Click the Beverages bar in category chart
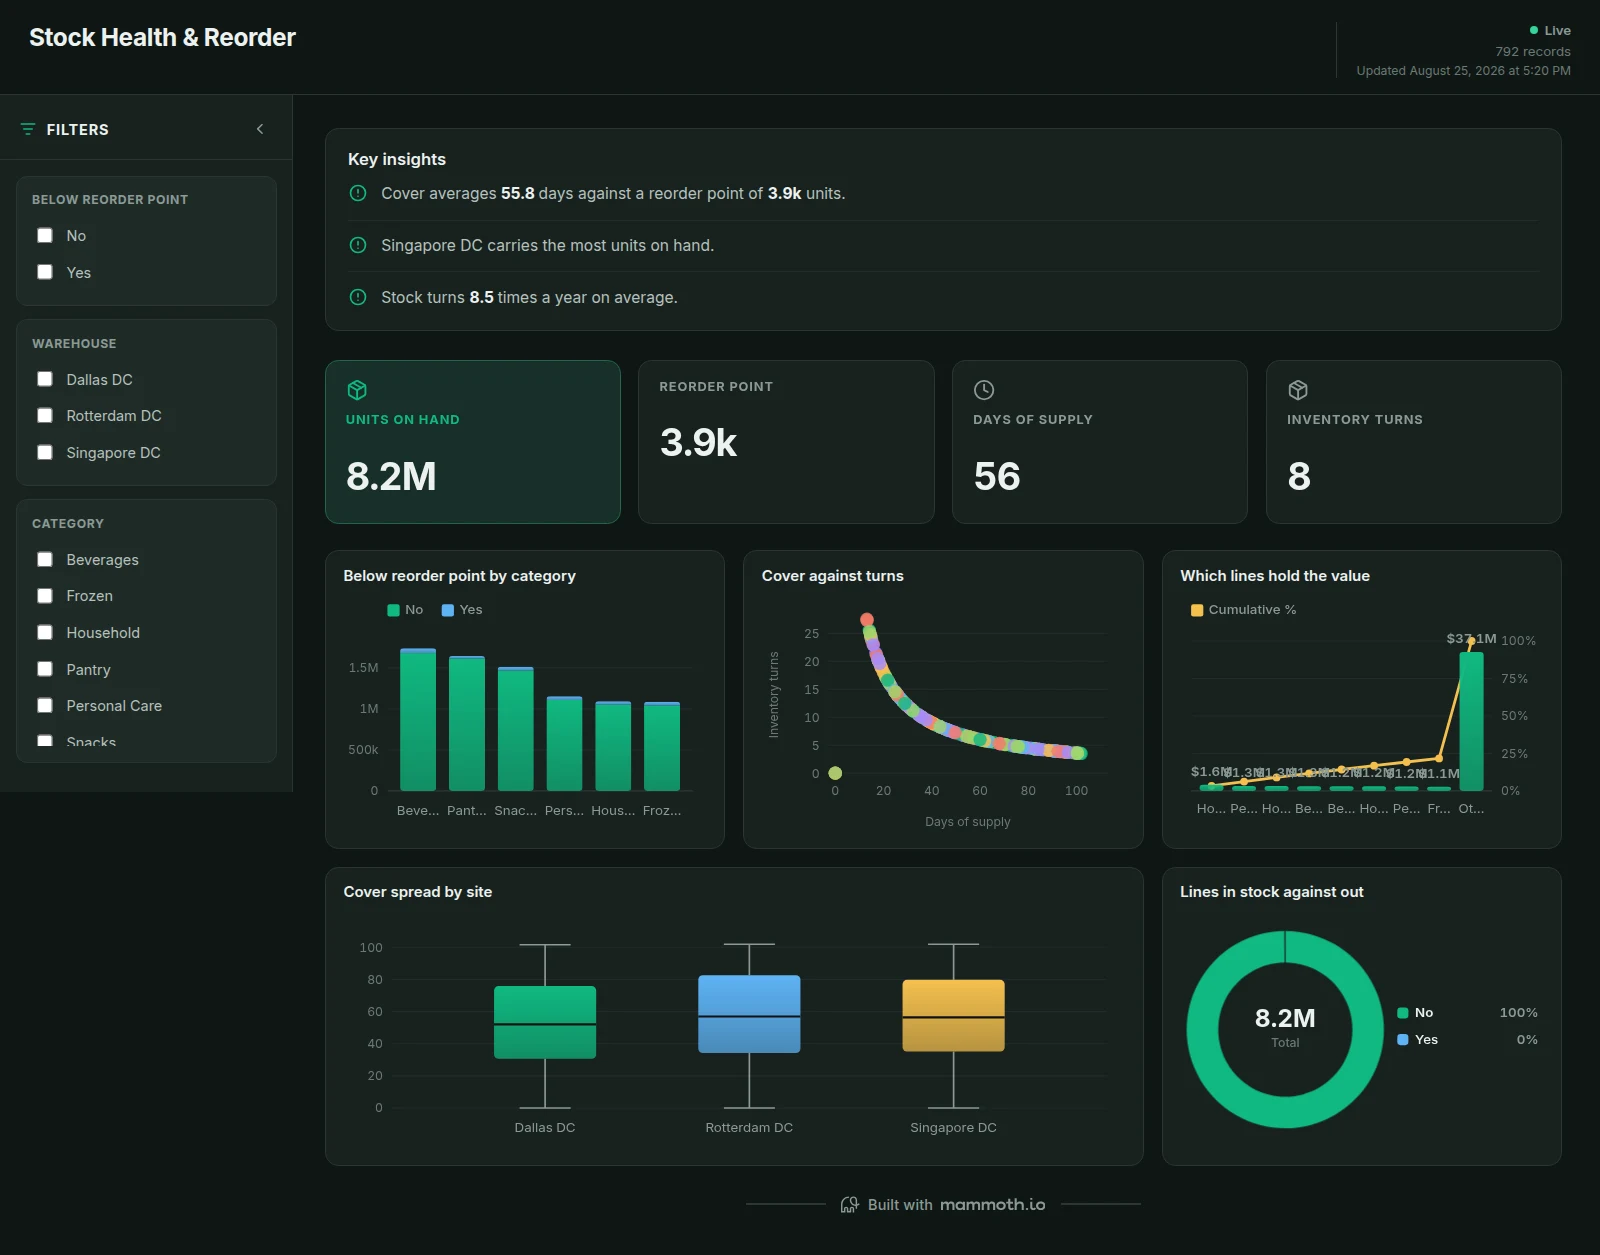Screen dimensions: 1600x1255 pyautogui.click(x=418, y=720)
